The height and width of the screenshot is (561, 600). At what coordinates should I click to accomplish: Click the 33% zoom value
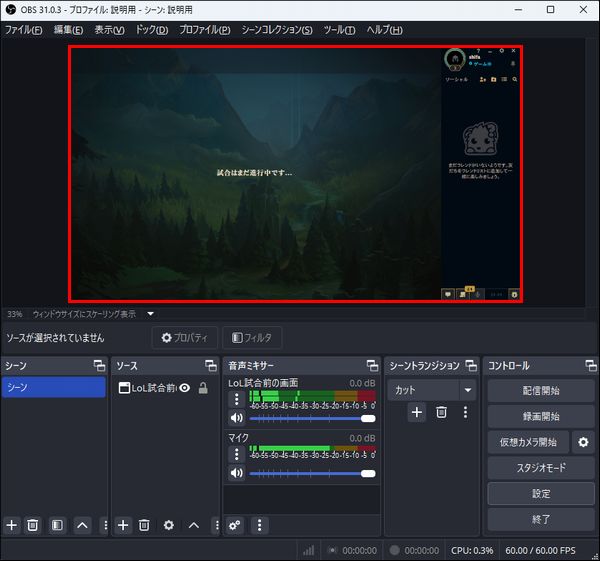click(x=15, y=314)
